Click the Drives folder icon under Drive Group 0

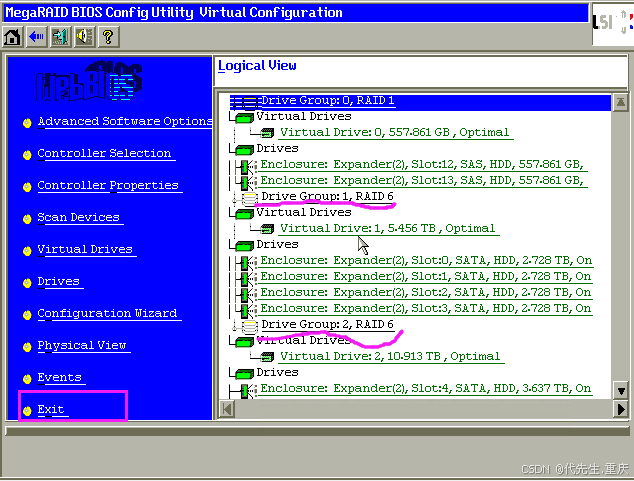coord(244,150)
